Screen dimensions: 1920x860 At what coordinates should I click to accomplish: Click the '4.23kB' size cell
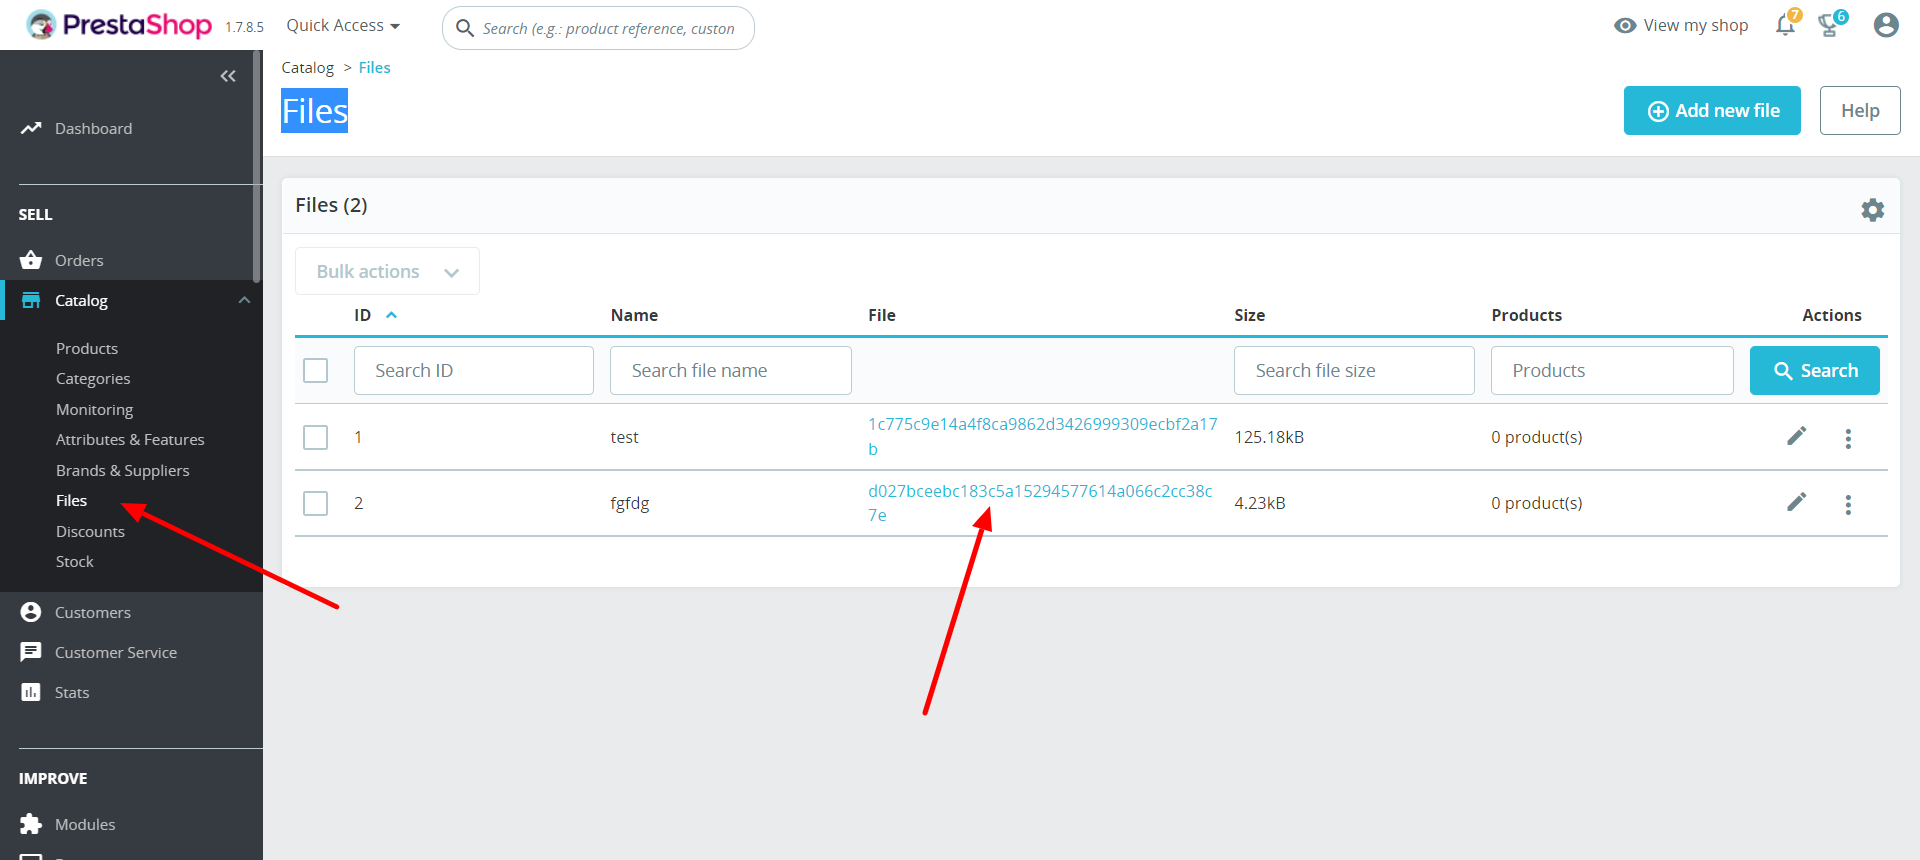coord(1259,503)
